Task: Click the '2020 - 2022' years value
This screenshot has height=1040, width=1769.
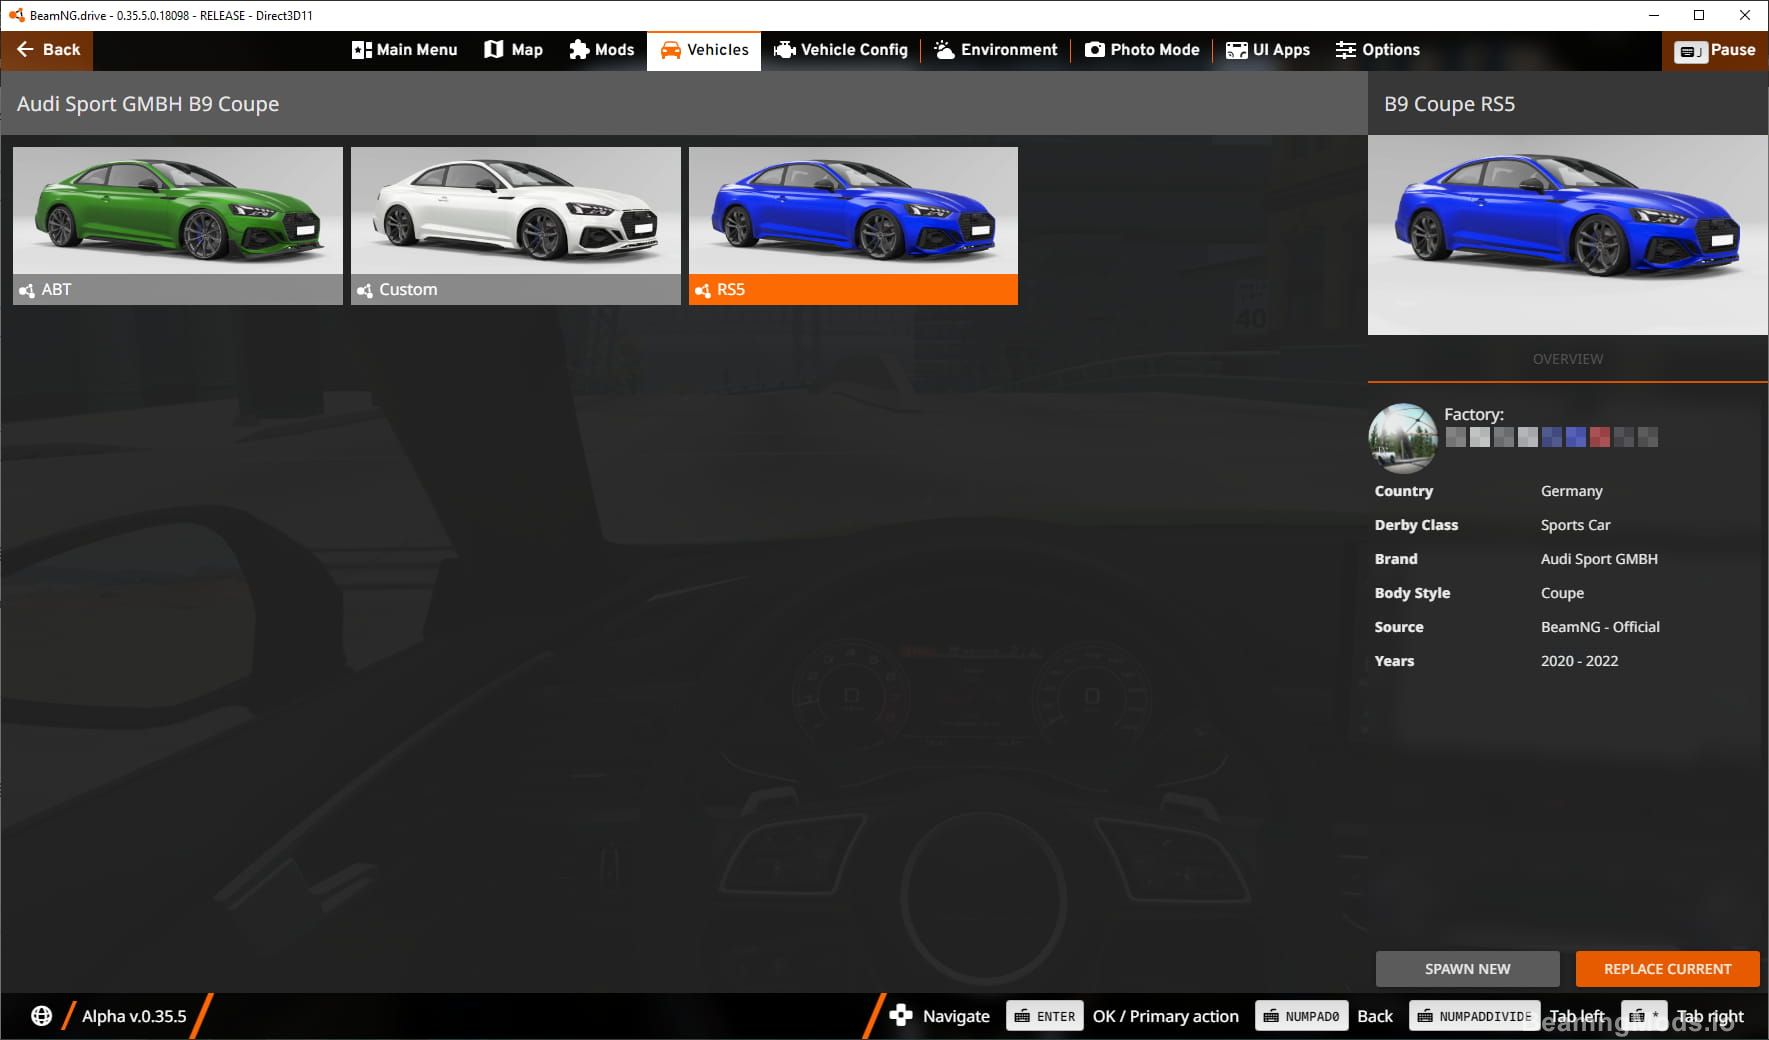Action: (1579, 661)
